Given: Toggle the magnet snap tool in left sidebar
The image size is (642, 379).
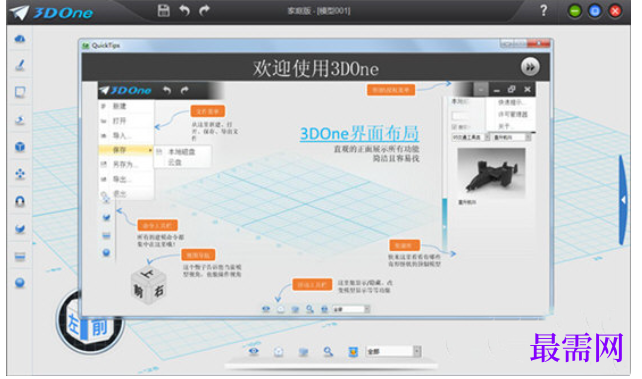Looking at the screenshot, I should coord(20,201).
